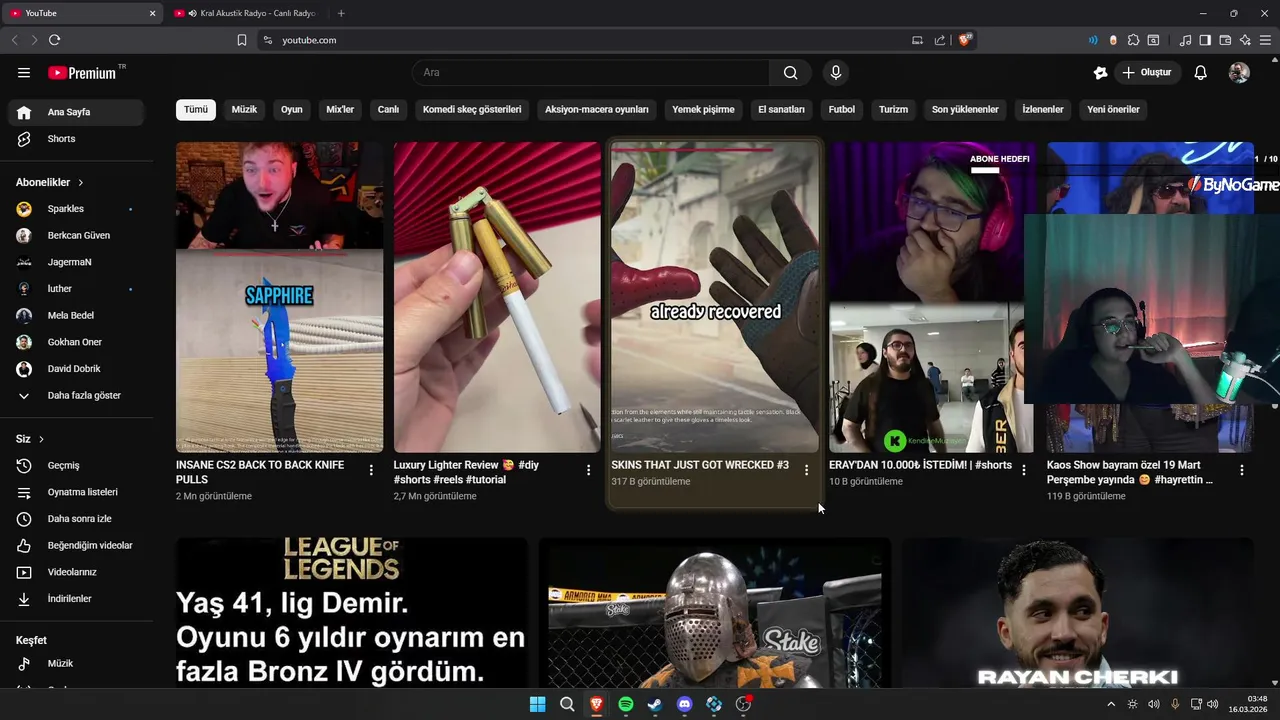The width and height of the screenshot is (1280, 720).
Task: Toggle the browser sidebar panel icon
Action: pyautogui.click(x=1205, y=40)
